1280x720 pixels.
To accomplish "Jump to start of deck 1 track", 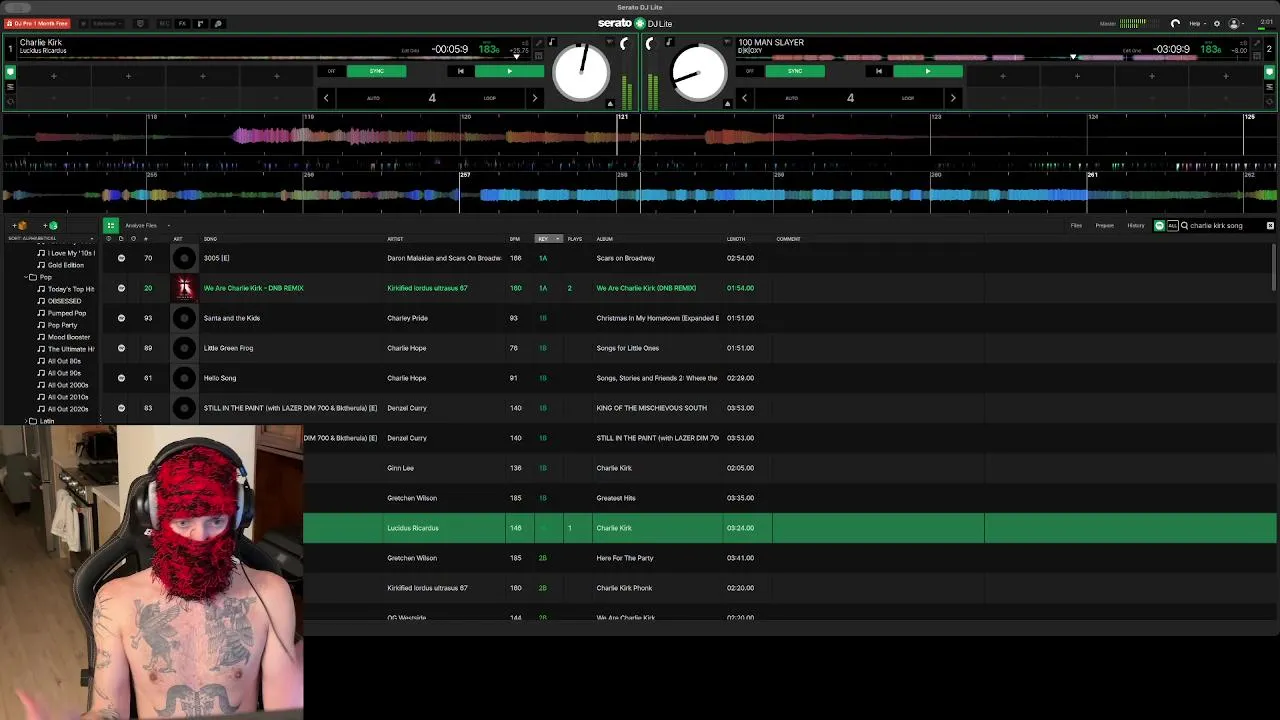I will (x=460, y=71).
